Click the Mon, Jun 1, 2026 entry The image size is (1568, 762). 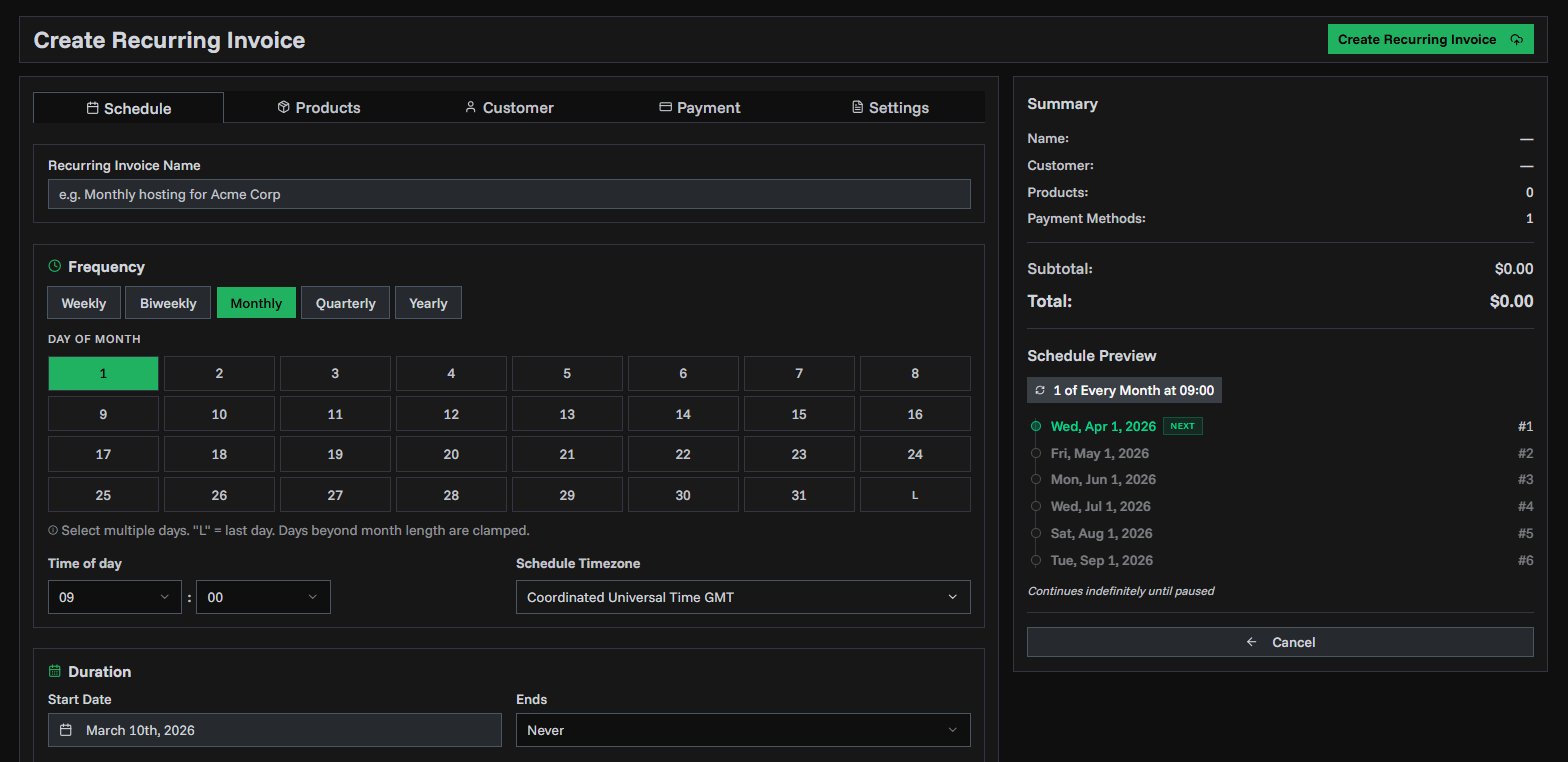click(x=1103, y=479)
